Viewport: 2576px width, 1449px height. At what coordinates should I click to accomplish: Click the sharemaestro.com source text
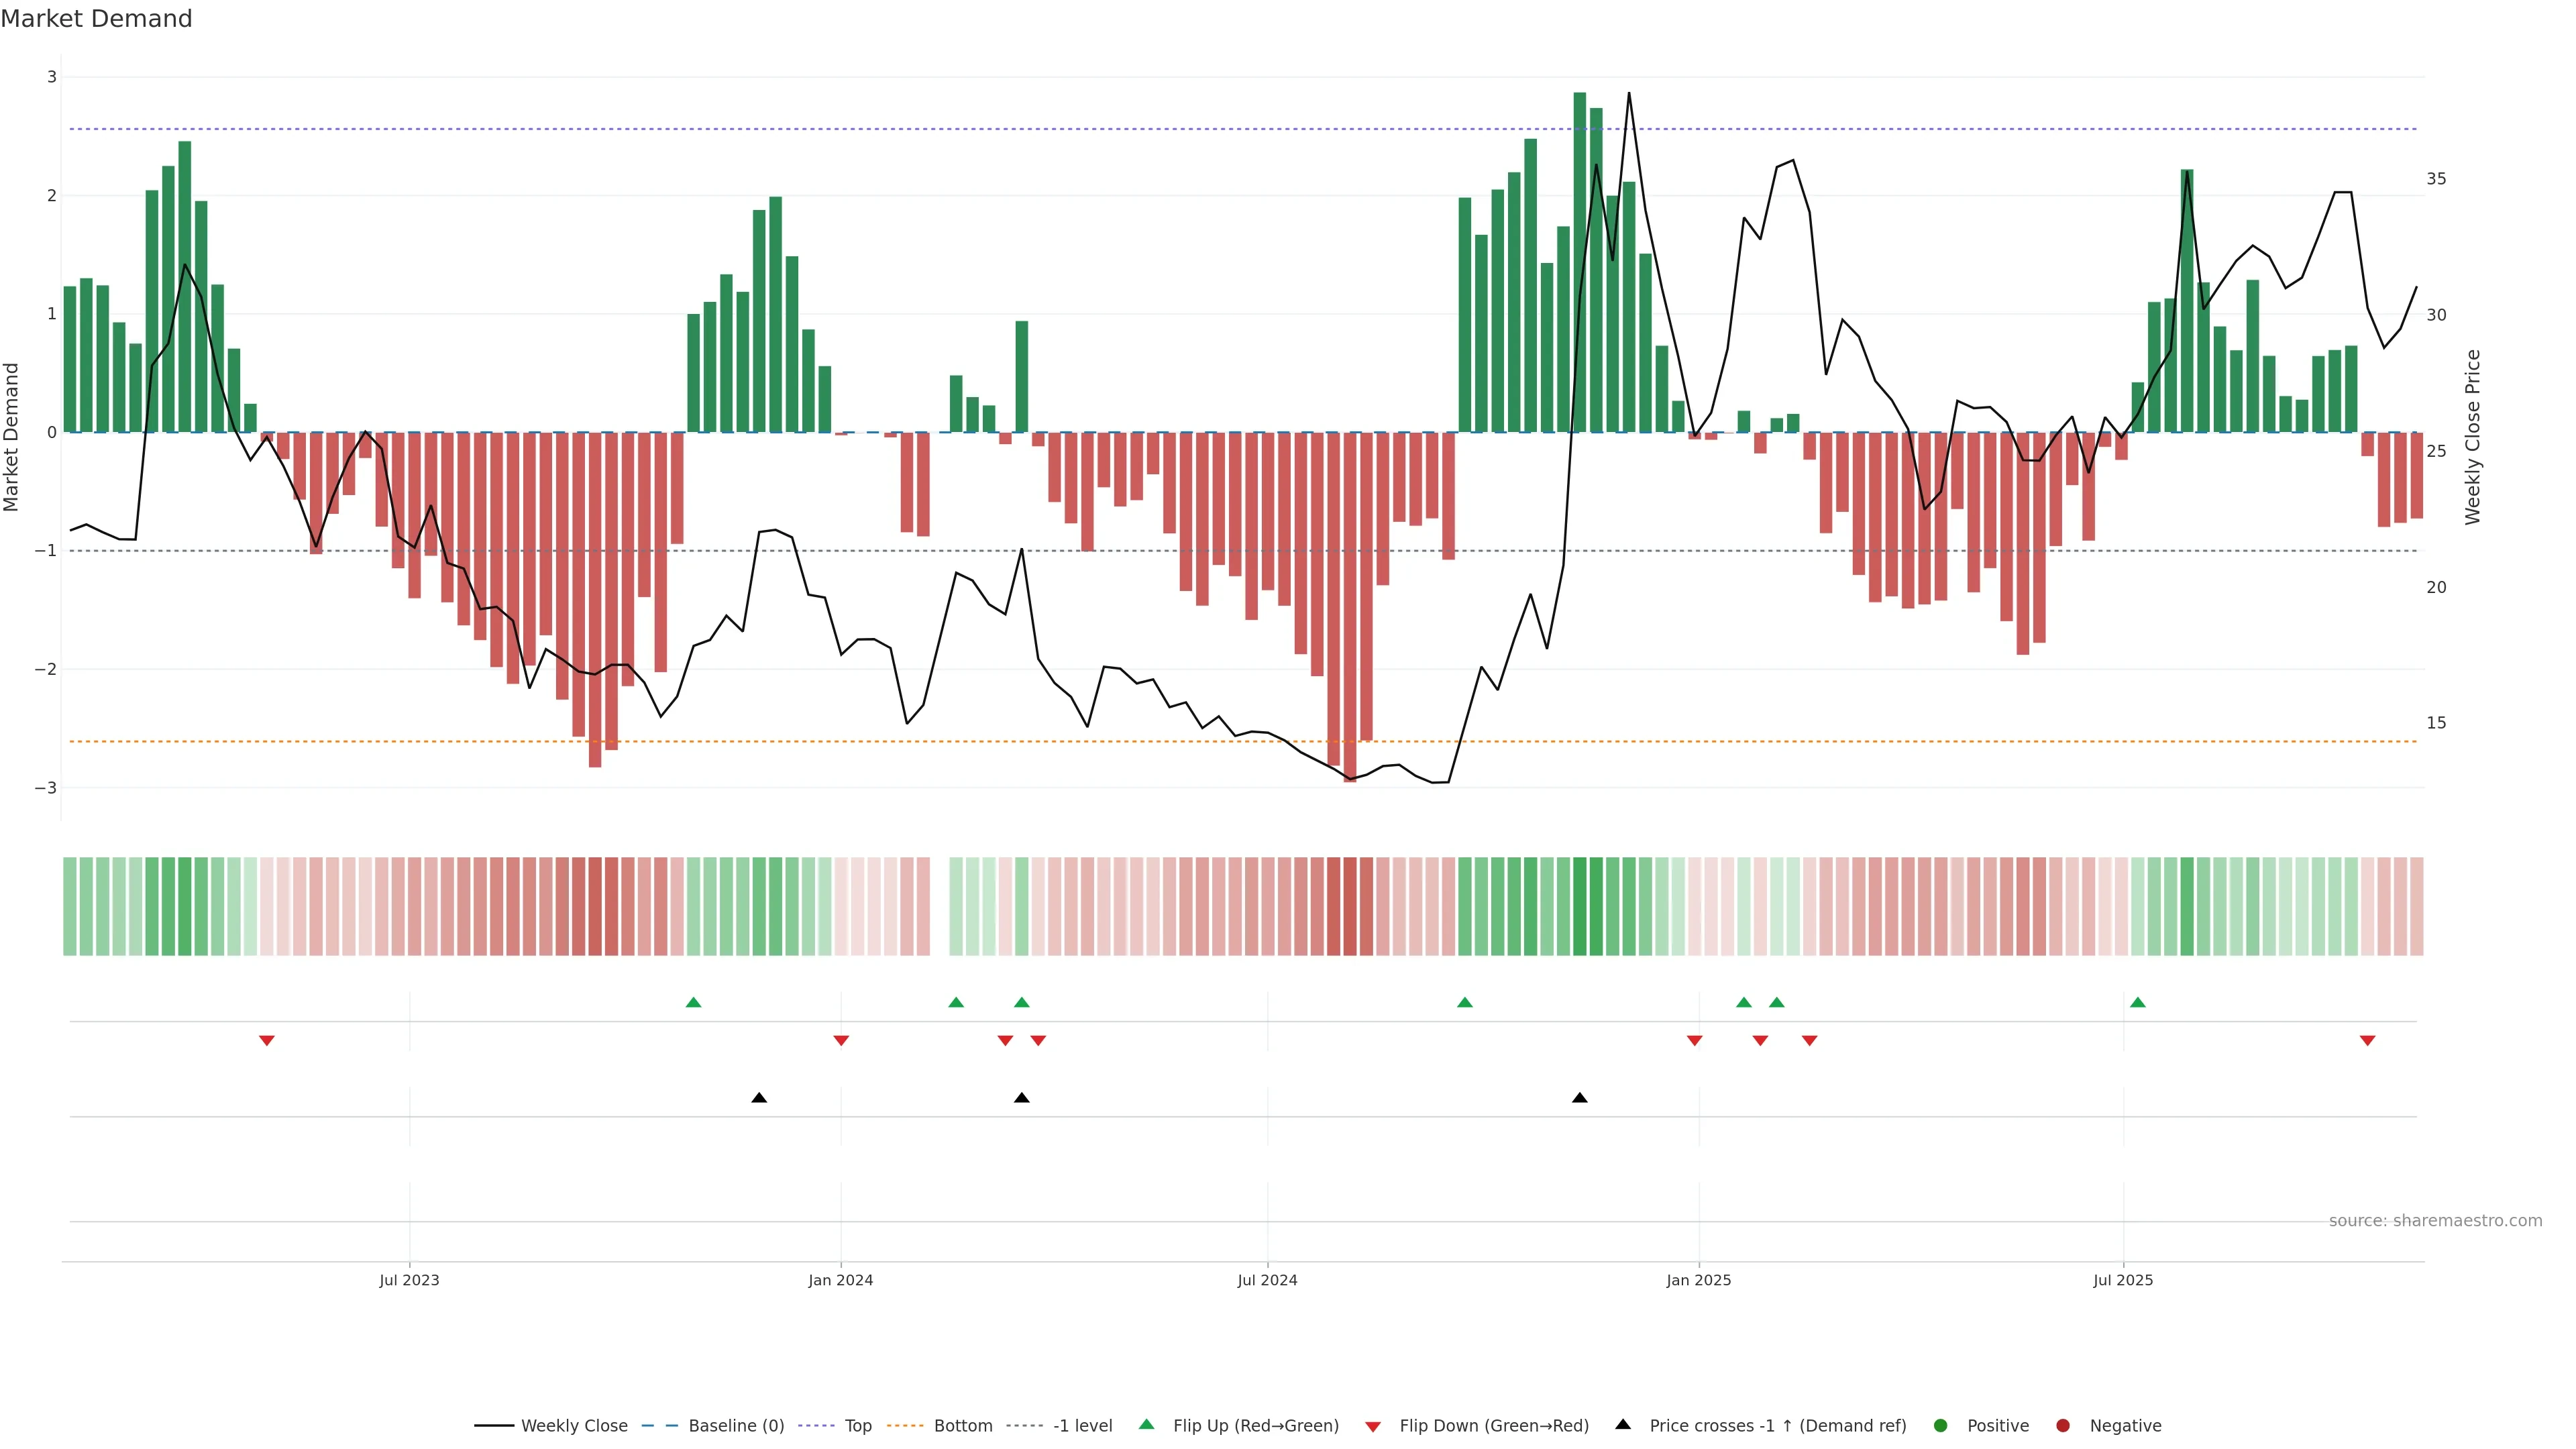2435,1221
